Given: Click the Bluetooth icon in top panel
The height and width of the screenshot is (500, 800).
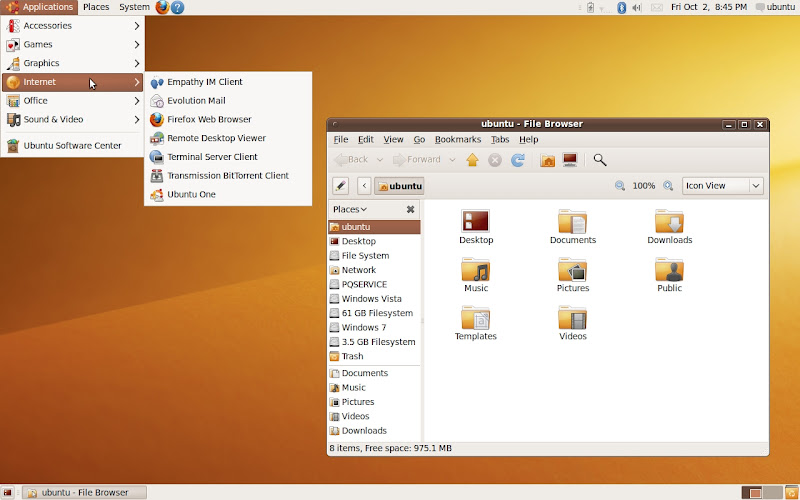Looking at the screenshot, I should (x=621, y=7).
